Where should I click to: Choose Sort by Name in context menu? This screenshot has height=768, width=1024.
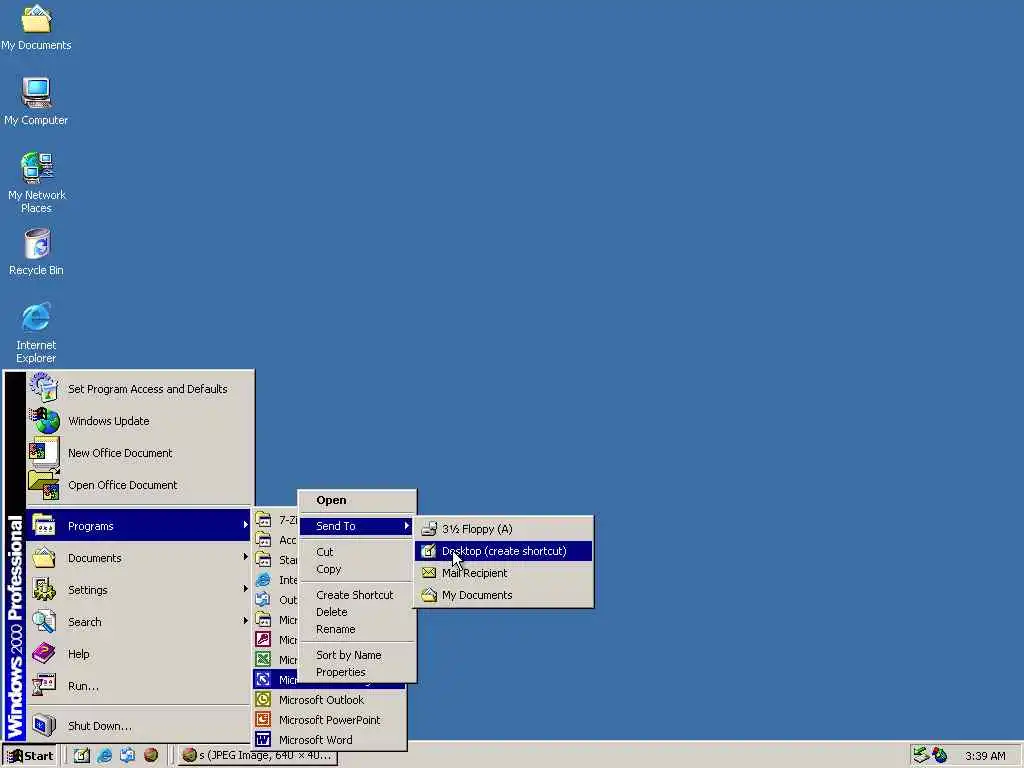click(357, 655)
